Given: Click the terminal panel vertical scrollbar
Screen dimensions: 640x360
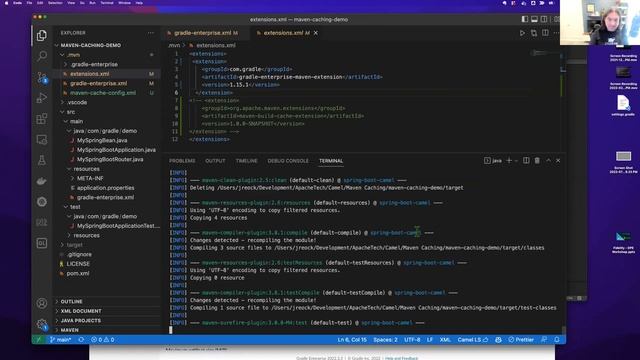Looking at the screenshot, I should [564, 329].
